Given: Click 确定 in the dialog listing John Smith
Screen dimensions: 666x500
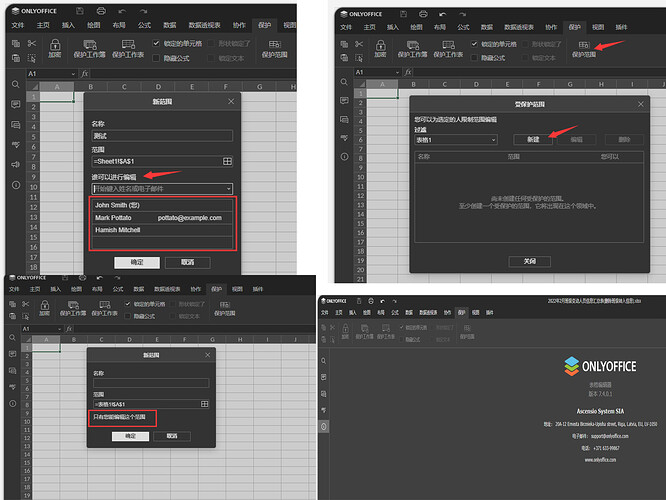Looking at the screenshot, I should pos(137,263).
